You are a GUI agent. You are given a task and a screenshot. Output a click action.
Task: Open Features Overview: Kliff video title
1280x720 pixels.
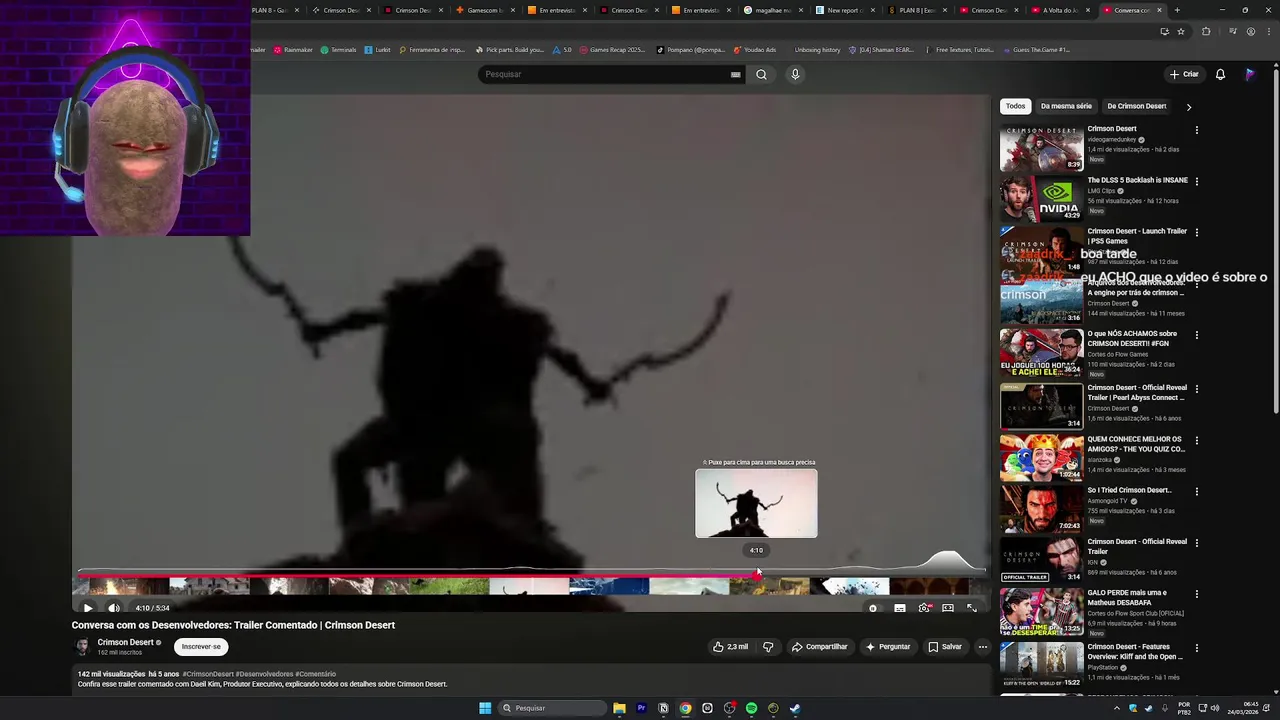[x=1135, y=652]
